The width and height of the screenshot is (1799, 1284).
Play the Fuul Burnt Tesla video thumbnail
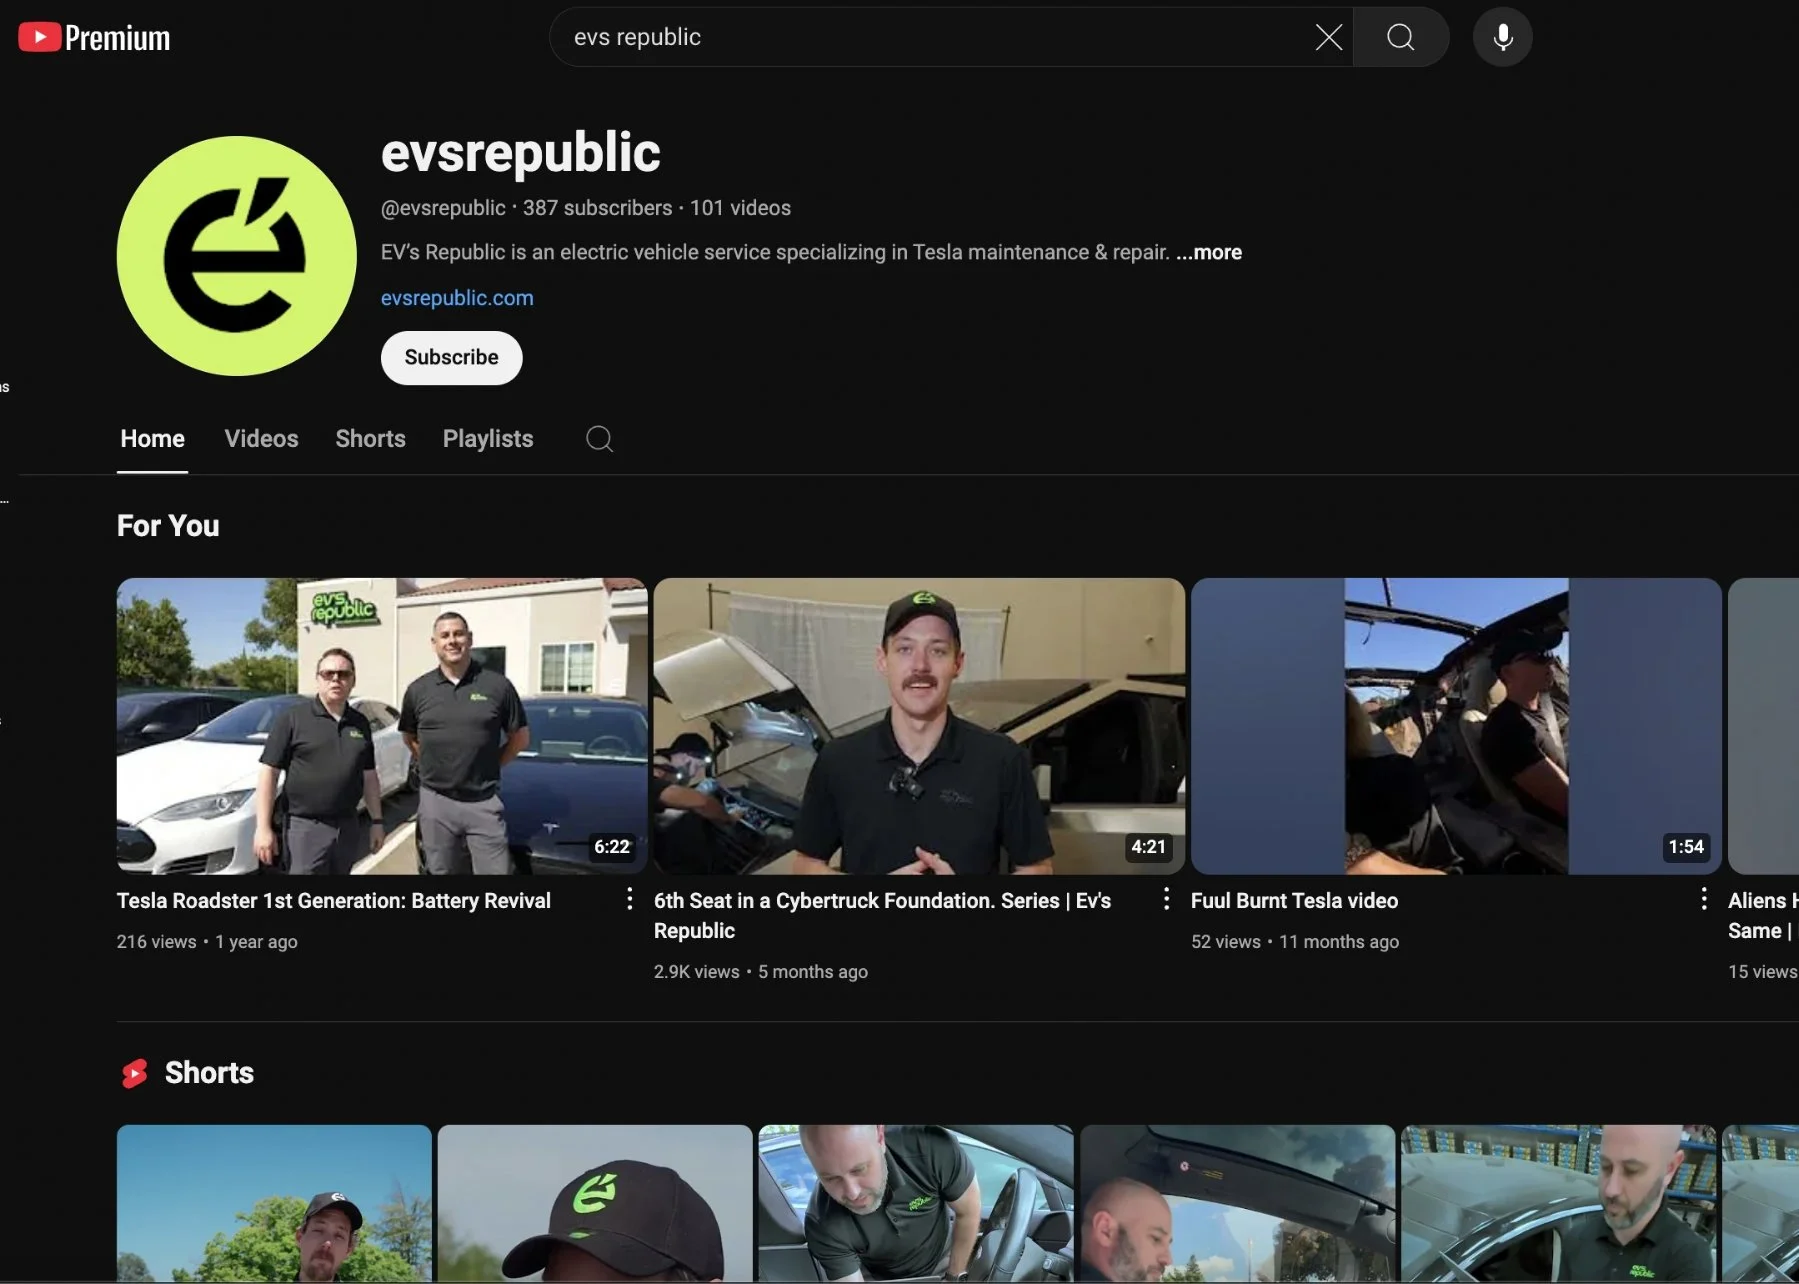[1456, 726]
